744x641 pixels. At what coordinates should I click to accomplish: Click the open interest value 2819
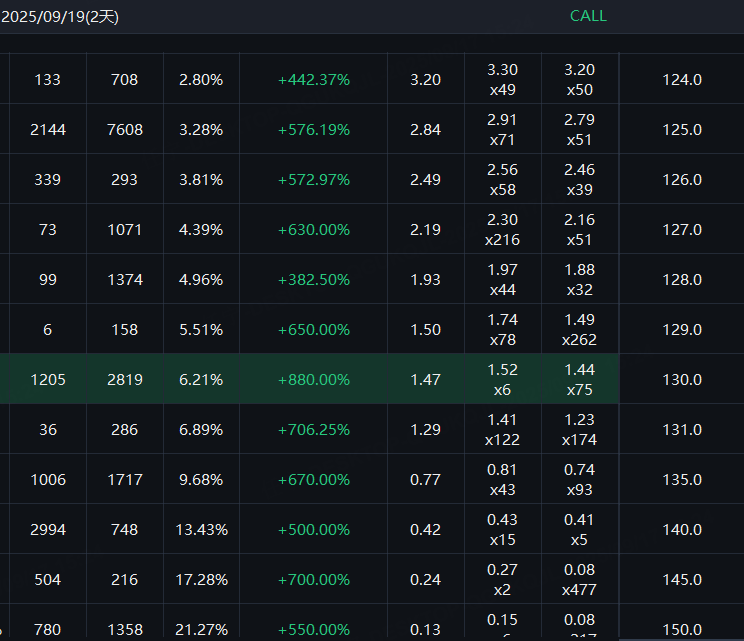pyautogui.click(x=125, y=380)
